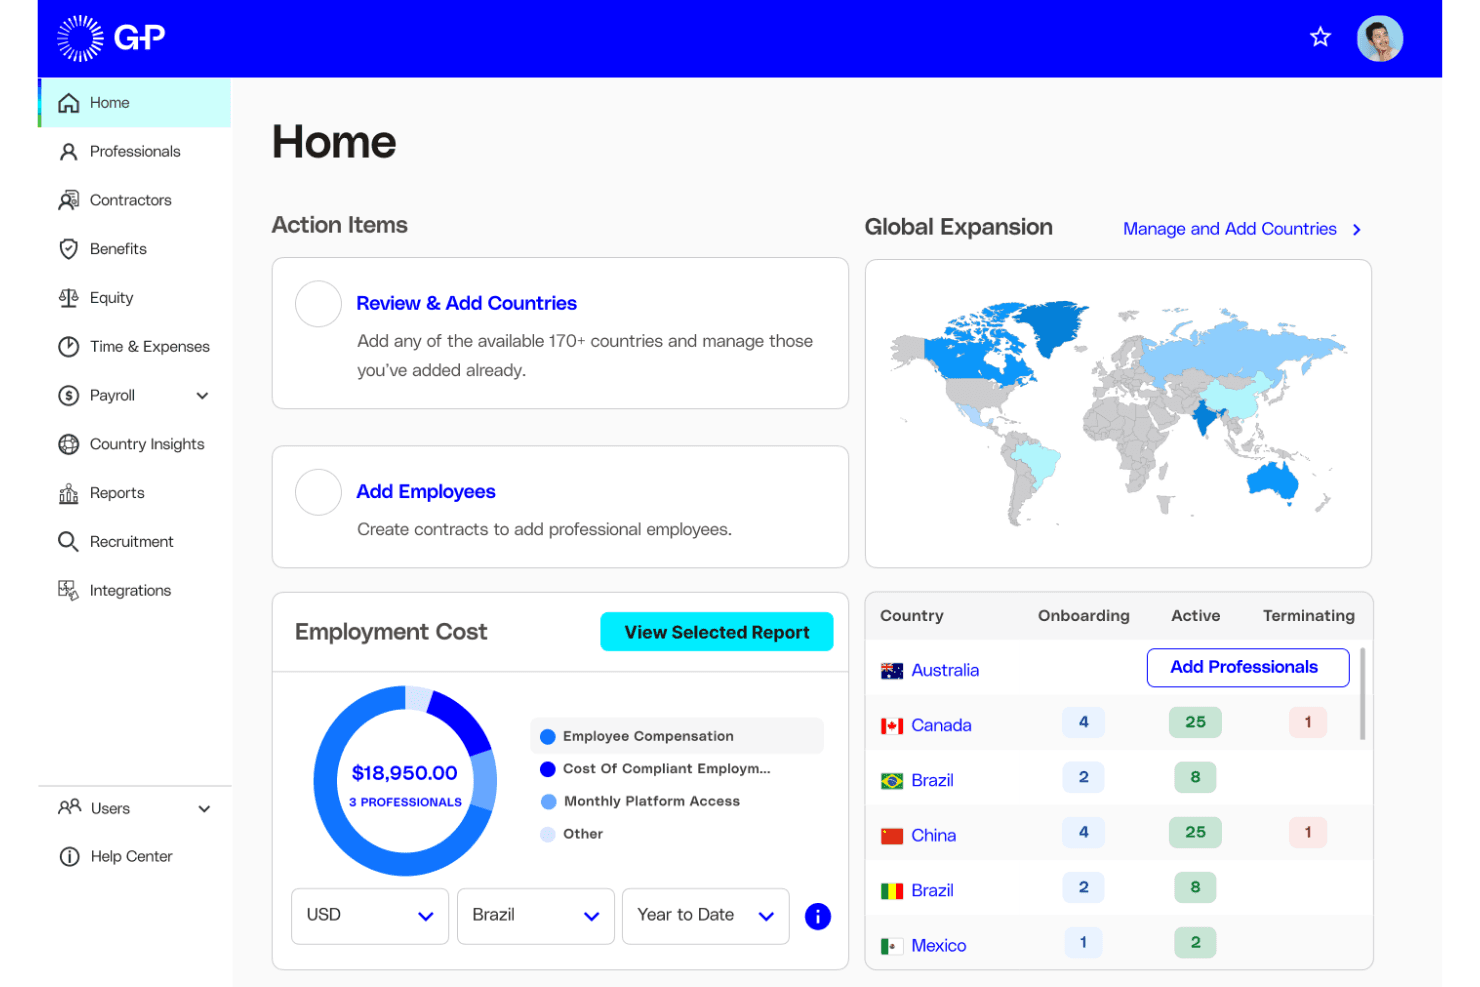The image size is (1480, 987).
Task: Open the Canada country link
Action: pyautogui.click(x=941, y=725)
